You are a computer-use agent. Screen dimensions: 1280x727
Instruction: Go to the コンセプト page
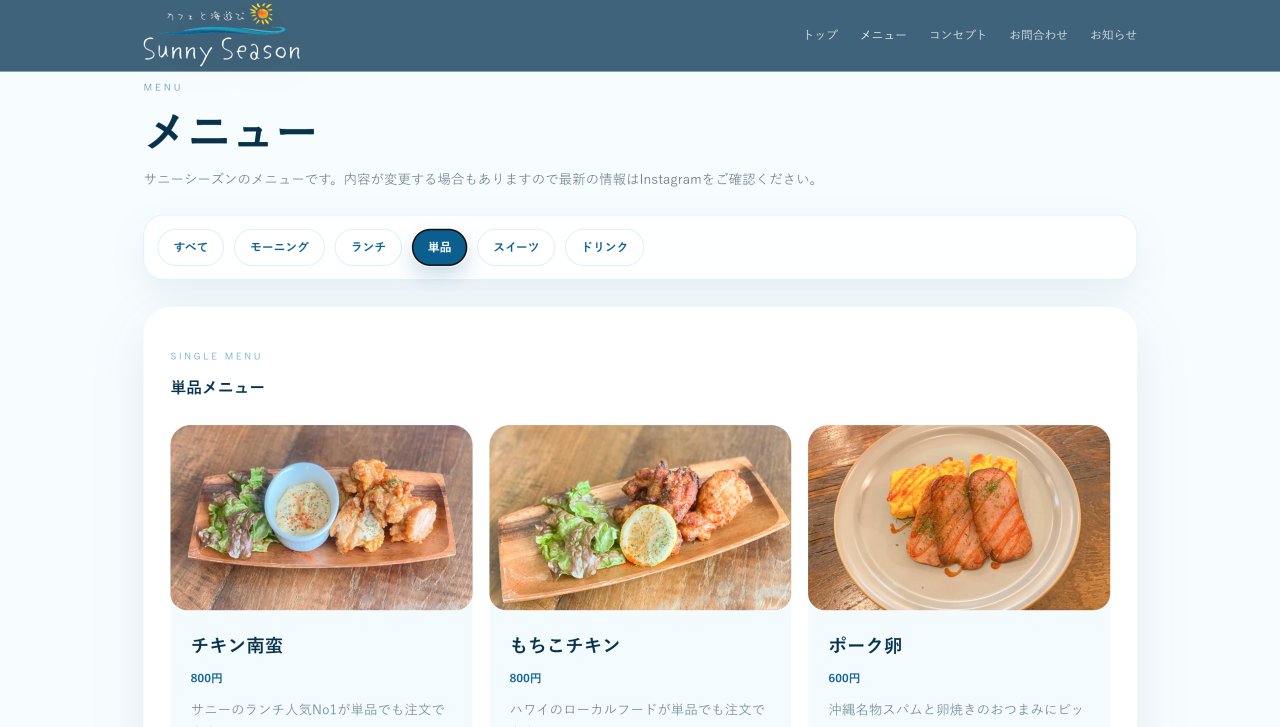pyautogui.click(x=958, y=35)
